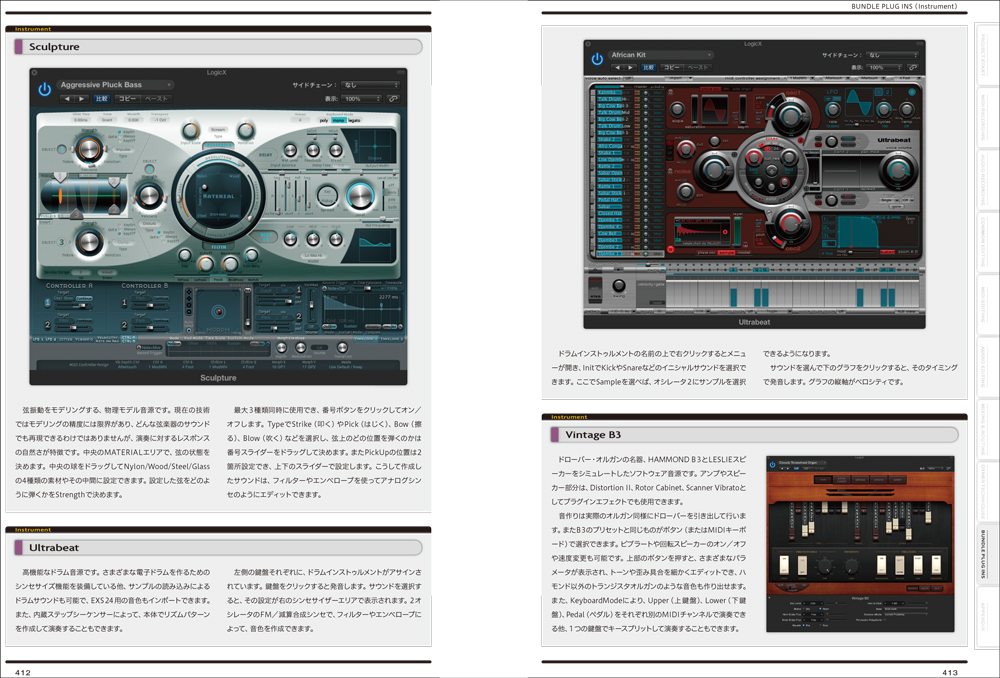Enable legato keyboard mode in Sculpture
The height and width of the screenshot is (678, 1000).
point(354,120)
